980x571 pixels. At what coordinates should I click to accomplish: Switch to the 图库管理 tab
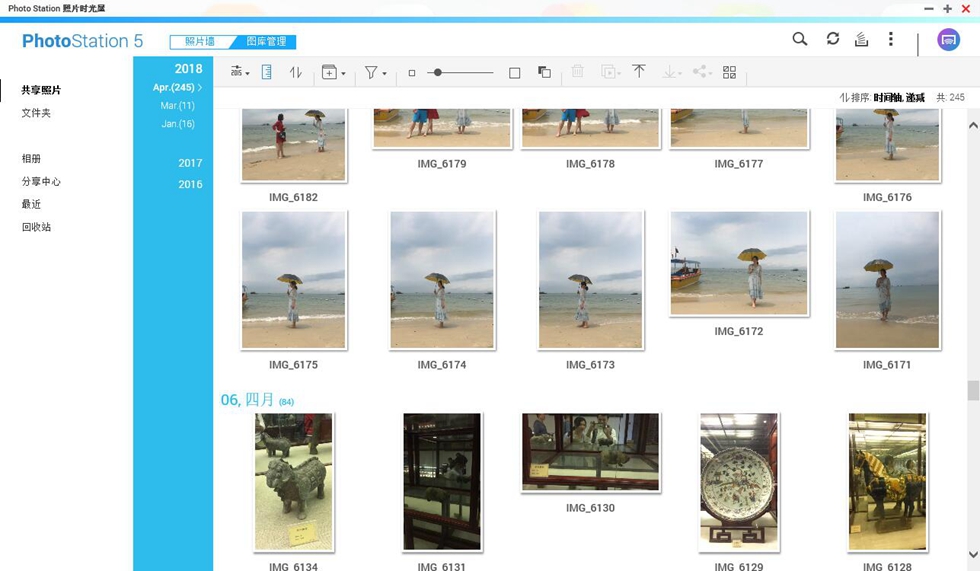pos(266,41)
